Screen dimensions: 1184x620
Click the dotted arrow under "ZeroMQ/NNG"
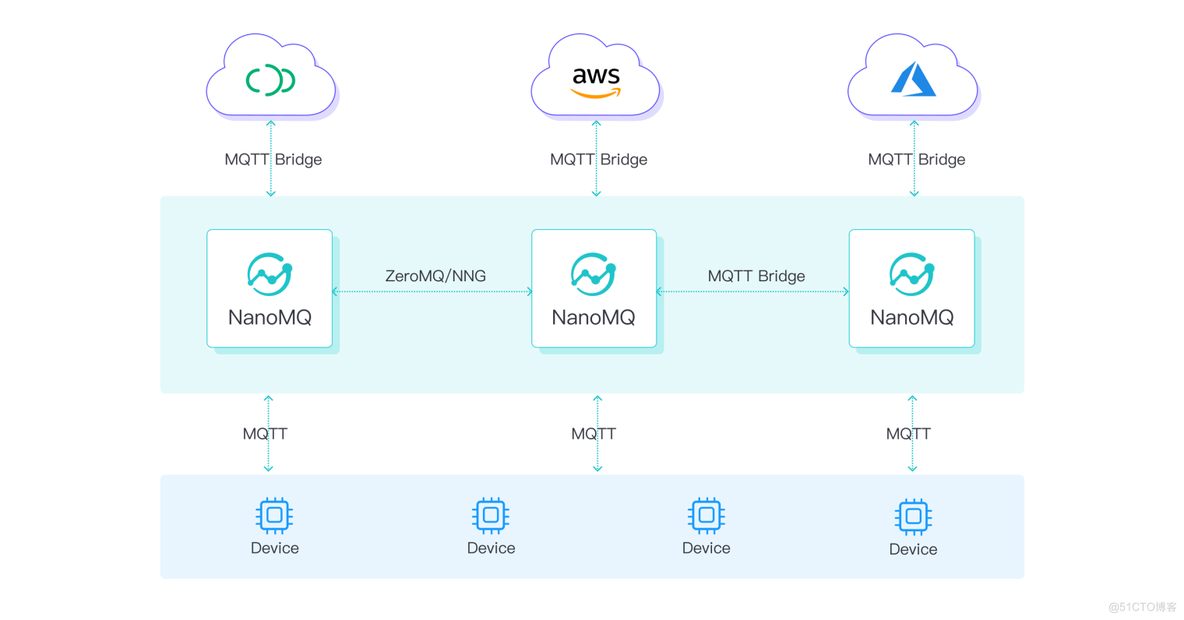click(433, 291)
